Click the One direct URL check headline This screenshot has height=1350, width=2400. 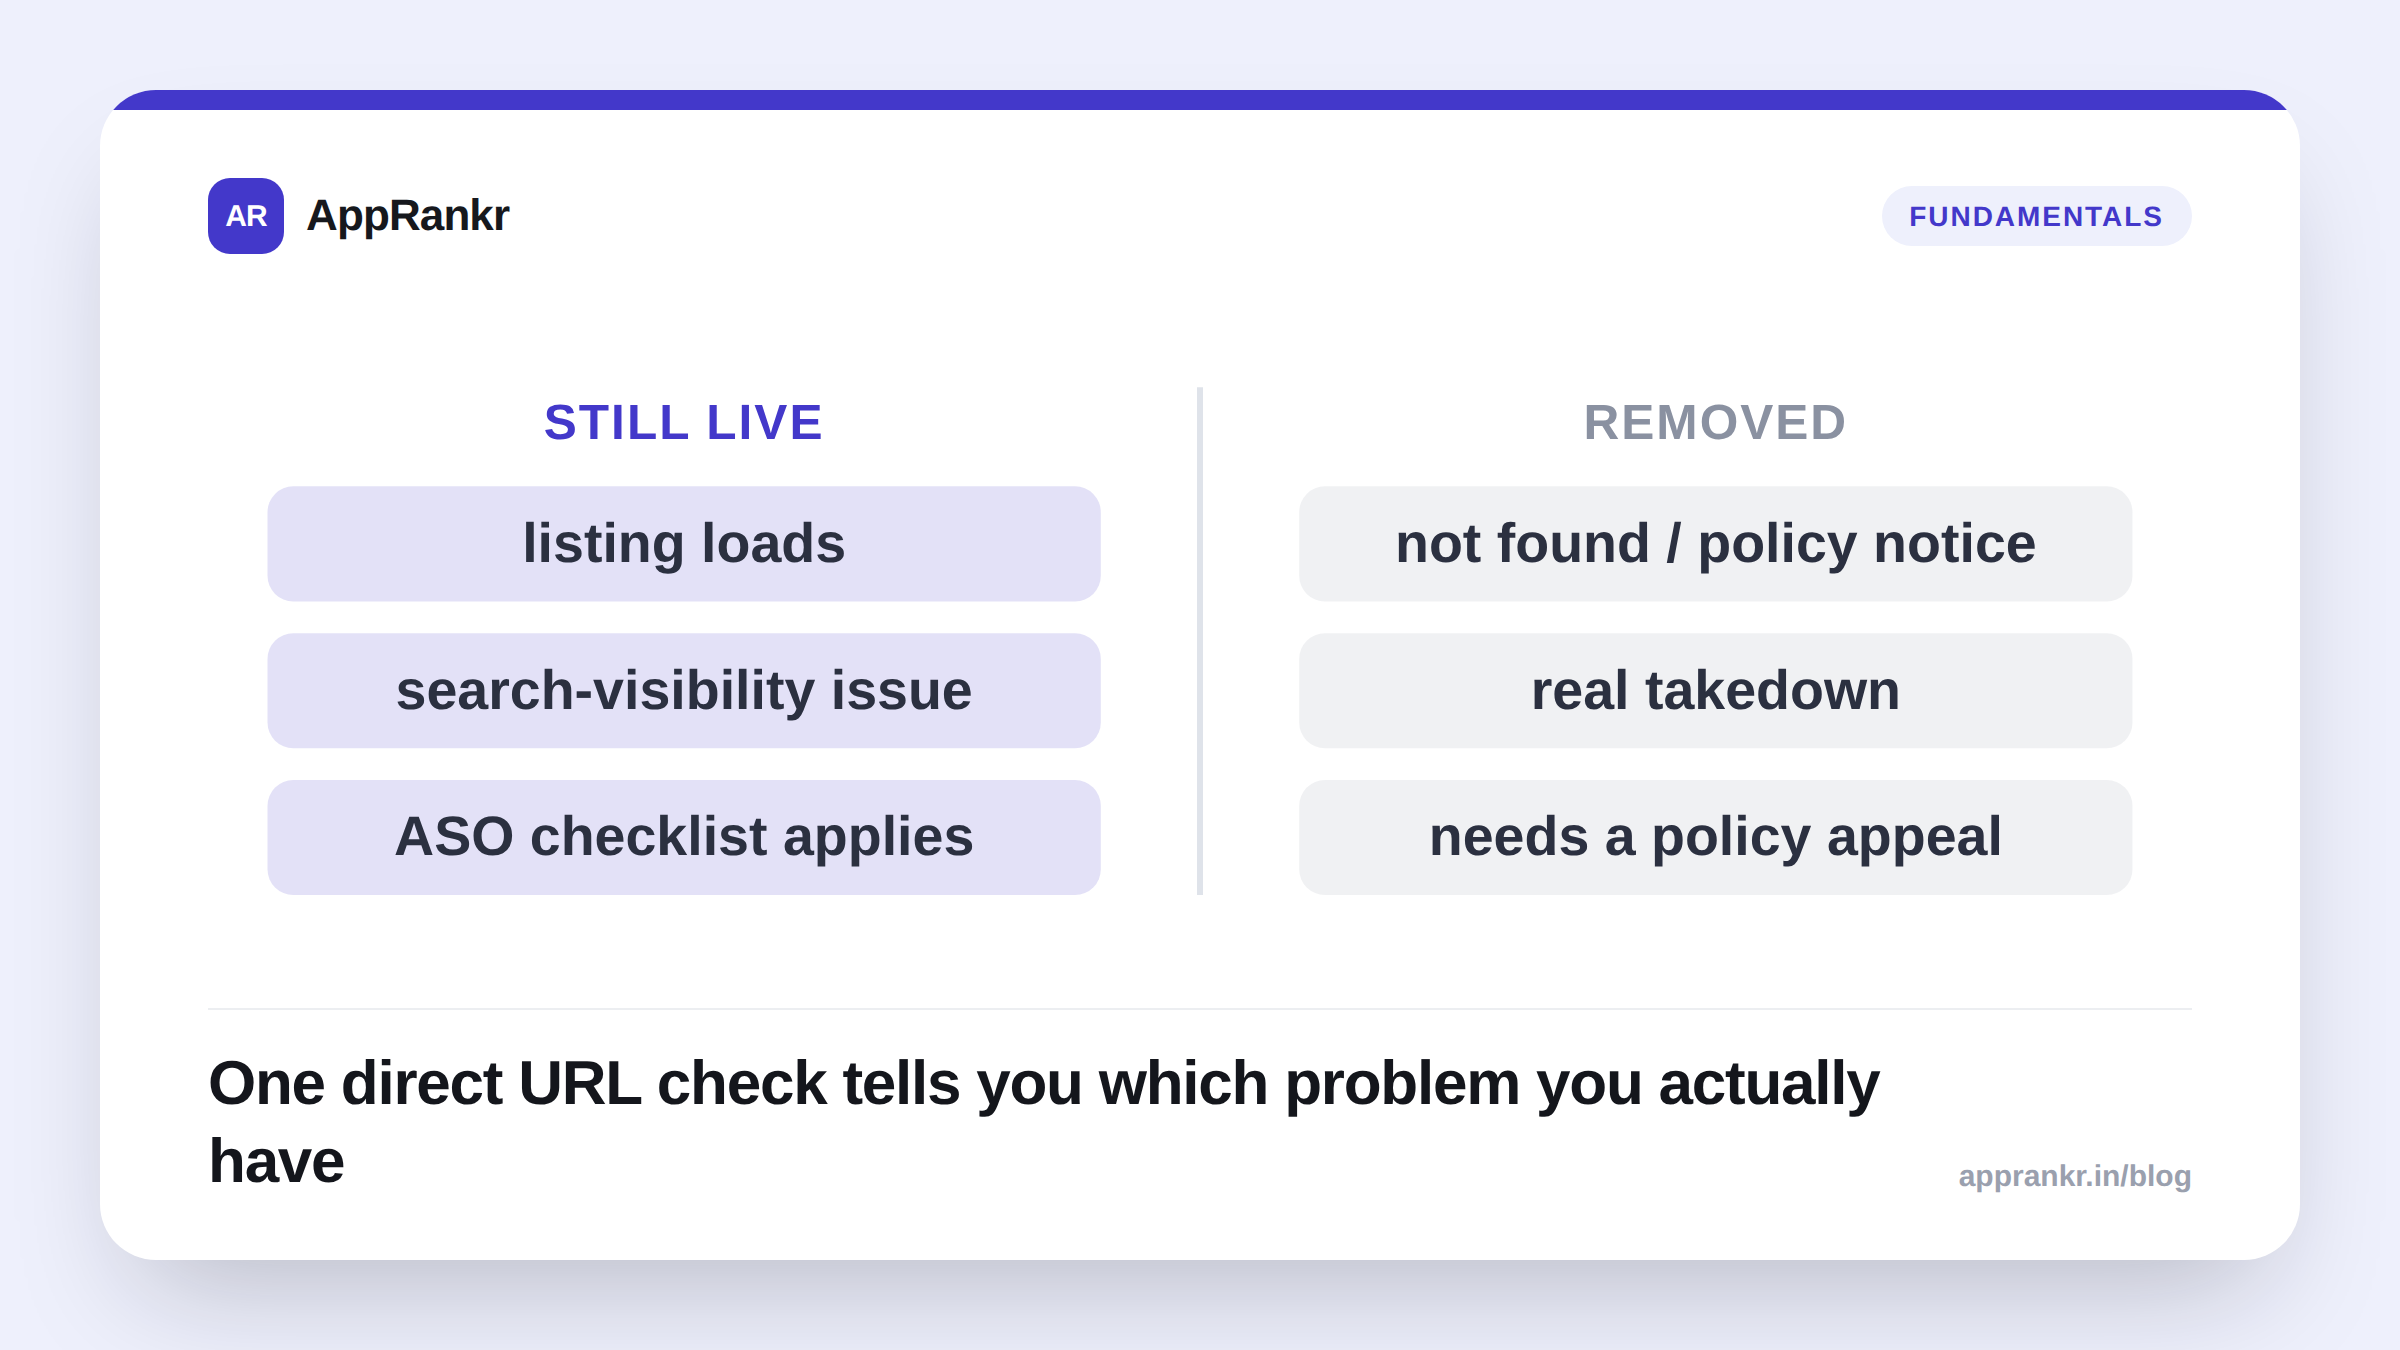(1044, 1122)
